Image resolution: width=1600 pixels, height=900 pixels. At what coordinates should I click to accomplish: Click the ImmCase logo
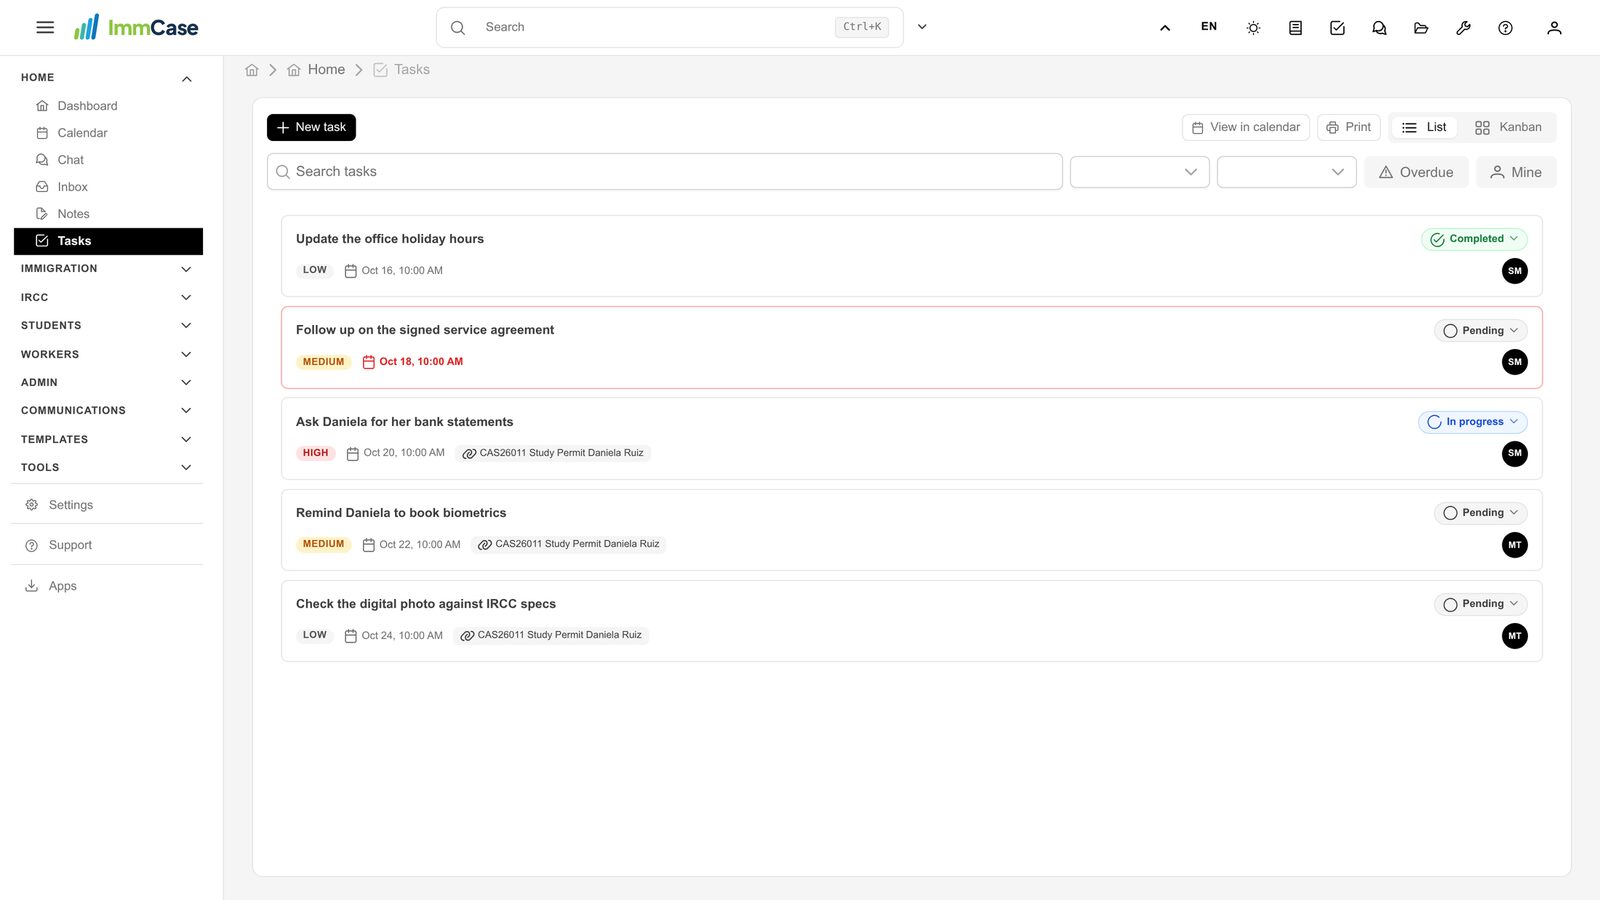click(x=136, y=27)
